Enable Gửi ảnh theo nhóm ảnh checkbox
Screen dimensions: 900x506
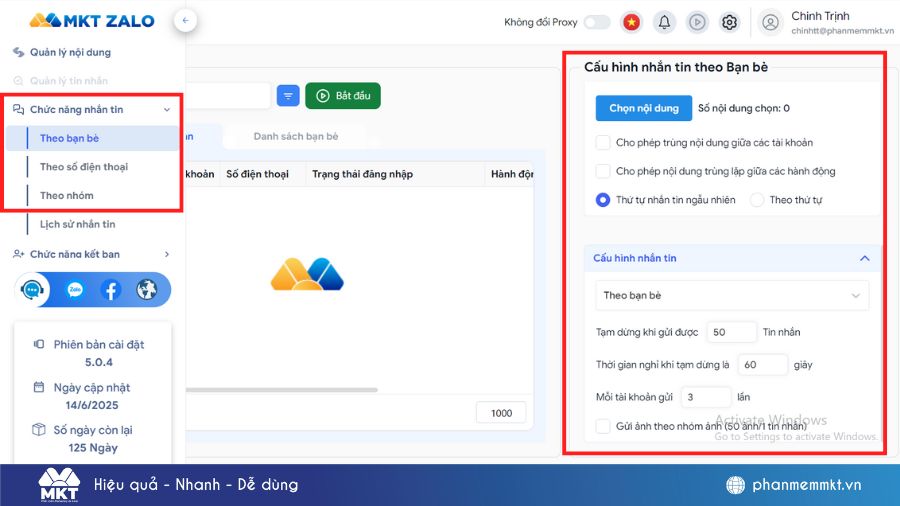603,426
